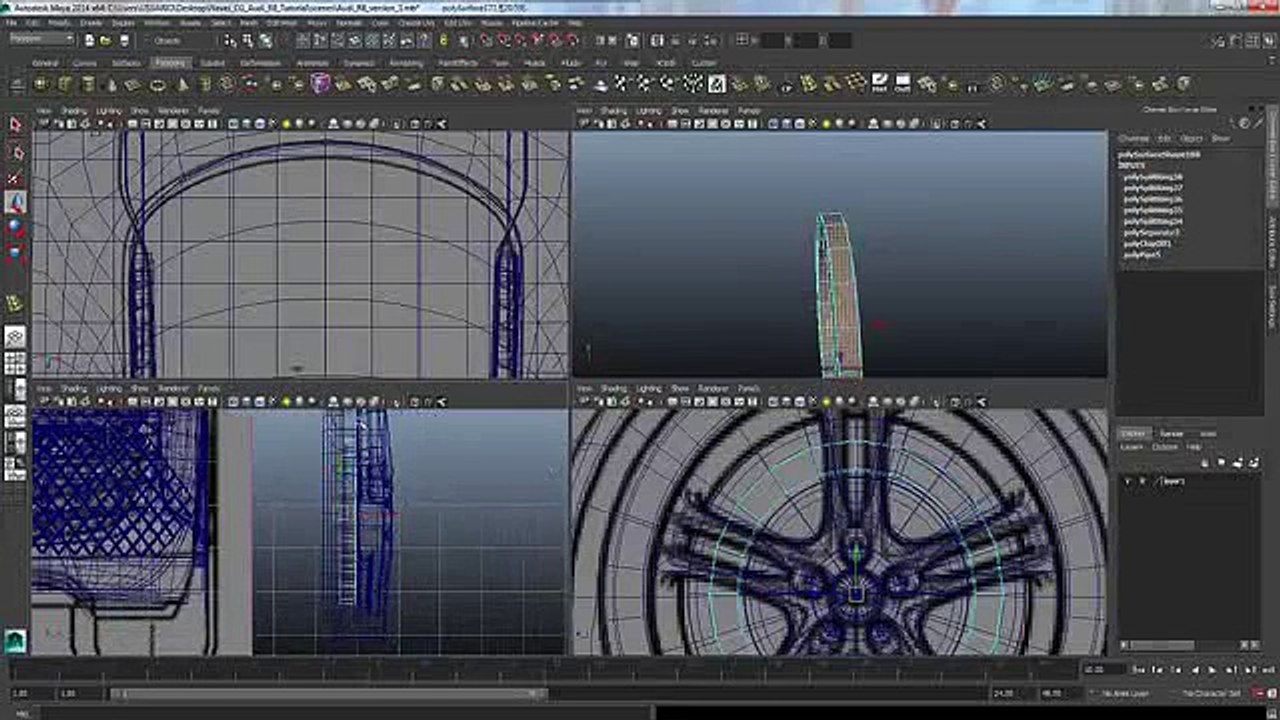Viewport: 1280px width, 720px height.
Task: Switch to the General shelf tab
Action: click(45, 62)
